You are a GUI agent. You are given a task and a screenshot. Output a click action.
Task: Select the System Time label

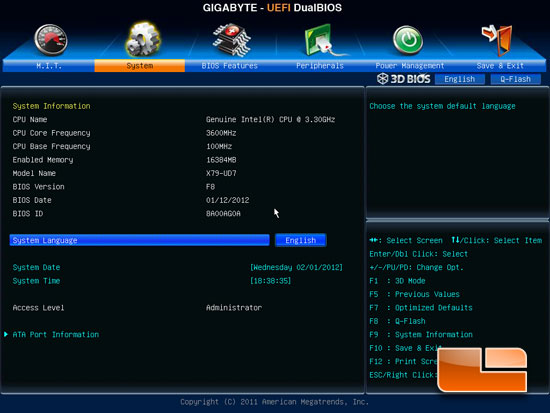36,281
